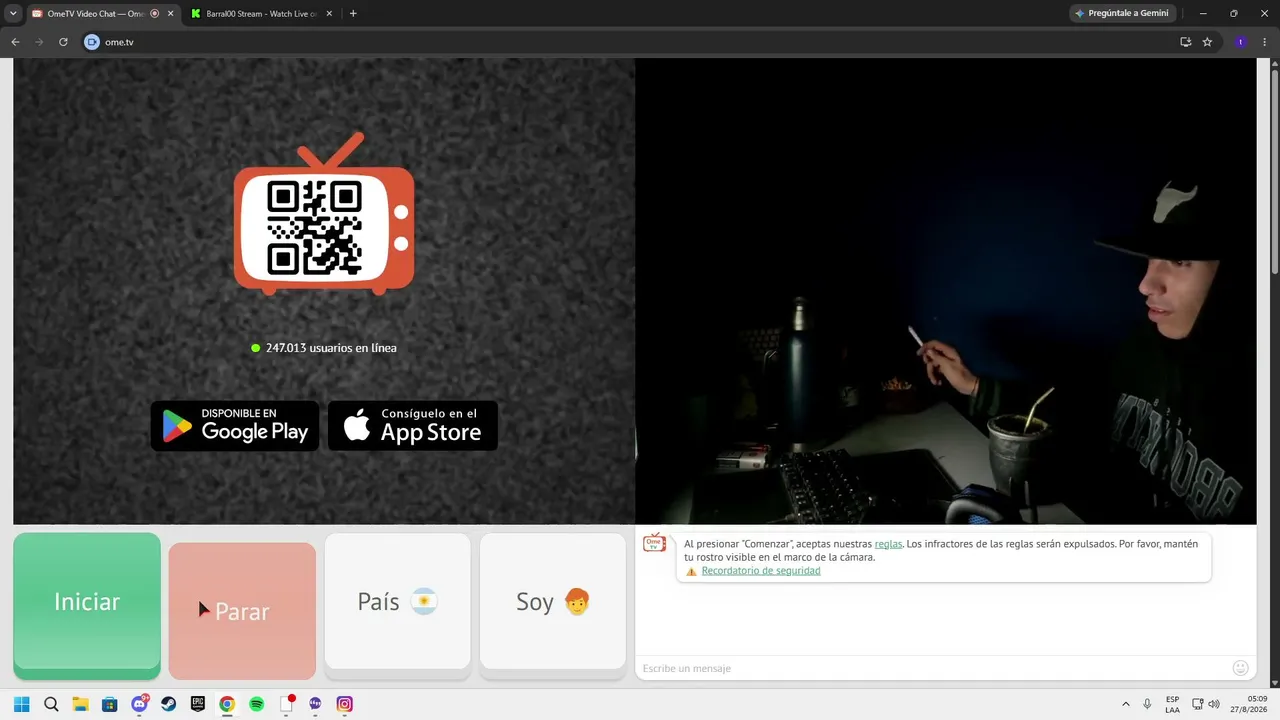The height and width of the screenshot is (720, 1280).
Task: Open Epic Games Launcher from the taskbar
Action: pyautogui.click(x=198, y=704)
